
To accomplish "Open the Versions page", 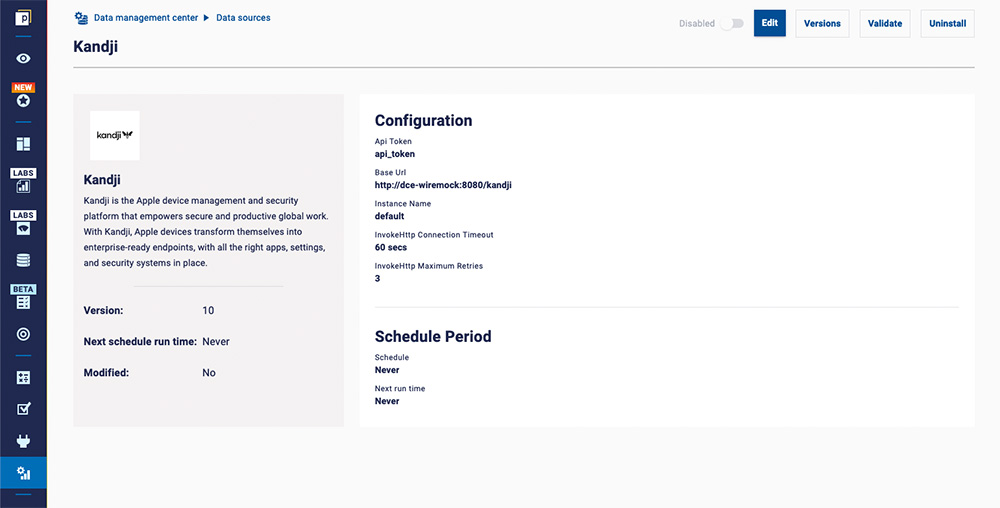I will click(x=822, y=24).
